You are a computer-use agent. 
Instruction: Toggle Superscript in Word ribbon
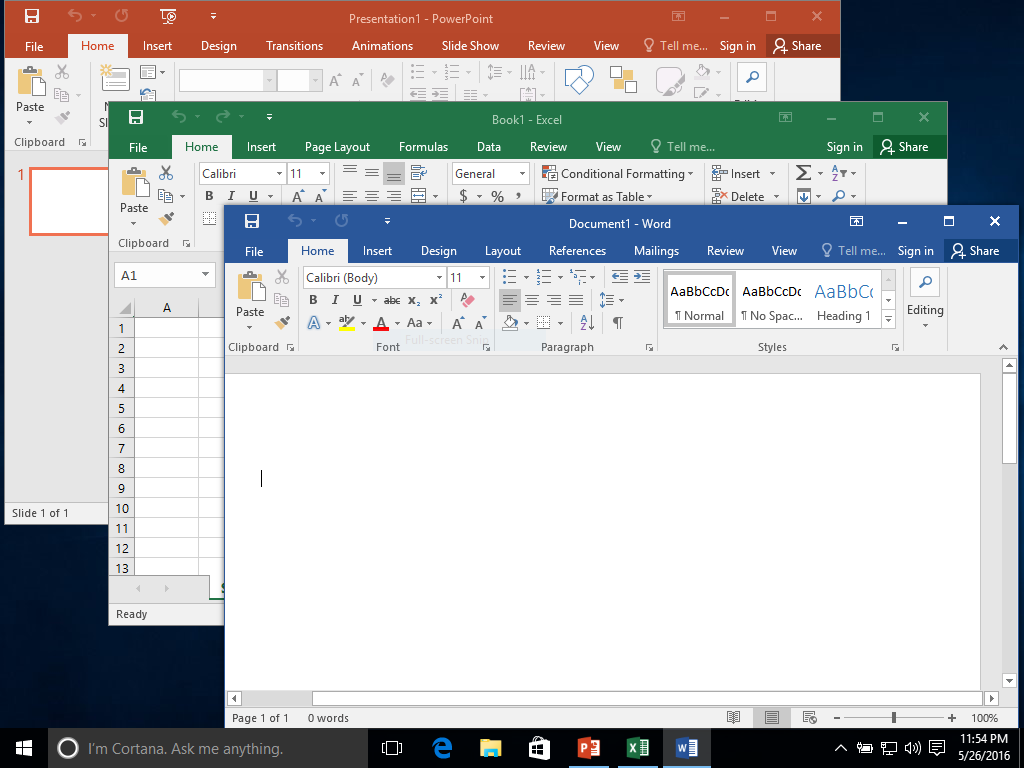click(436, 300)
